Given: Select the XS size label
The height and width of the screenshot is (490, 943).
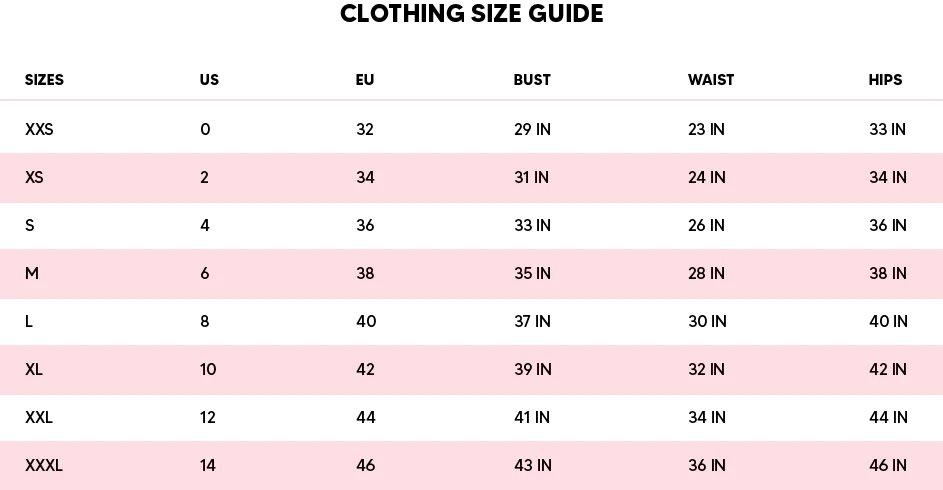Looking at the screenshot, I should (x=34, y=177).
